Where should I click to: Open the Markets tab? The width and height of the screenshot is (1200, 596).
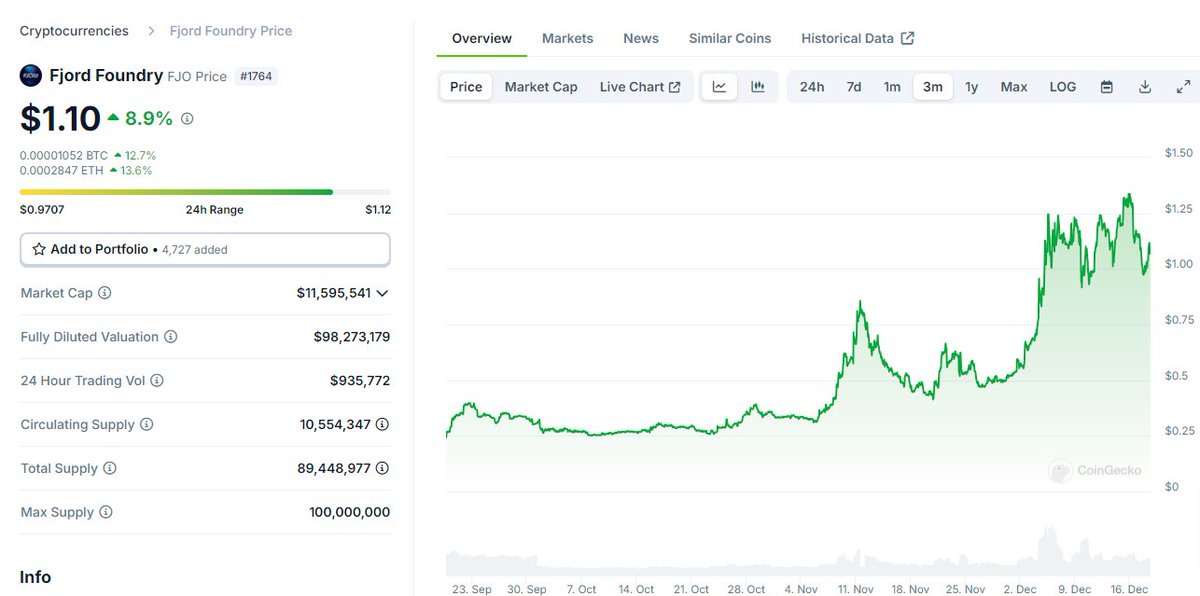(x=568, y=38)
